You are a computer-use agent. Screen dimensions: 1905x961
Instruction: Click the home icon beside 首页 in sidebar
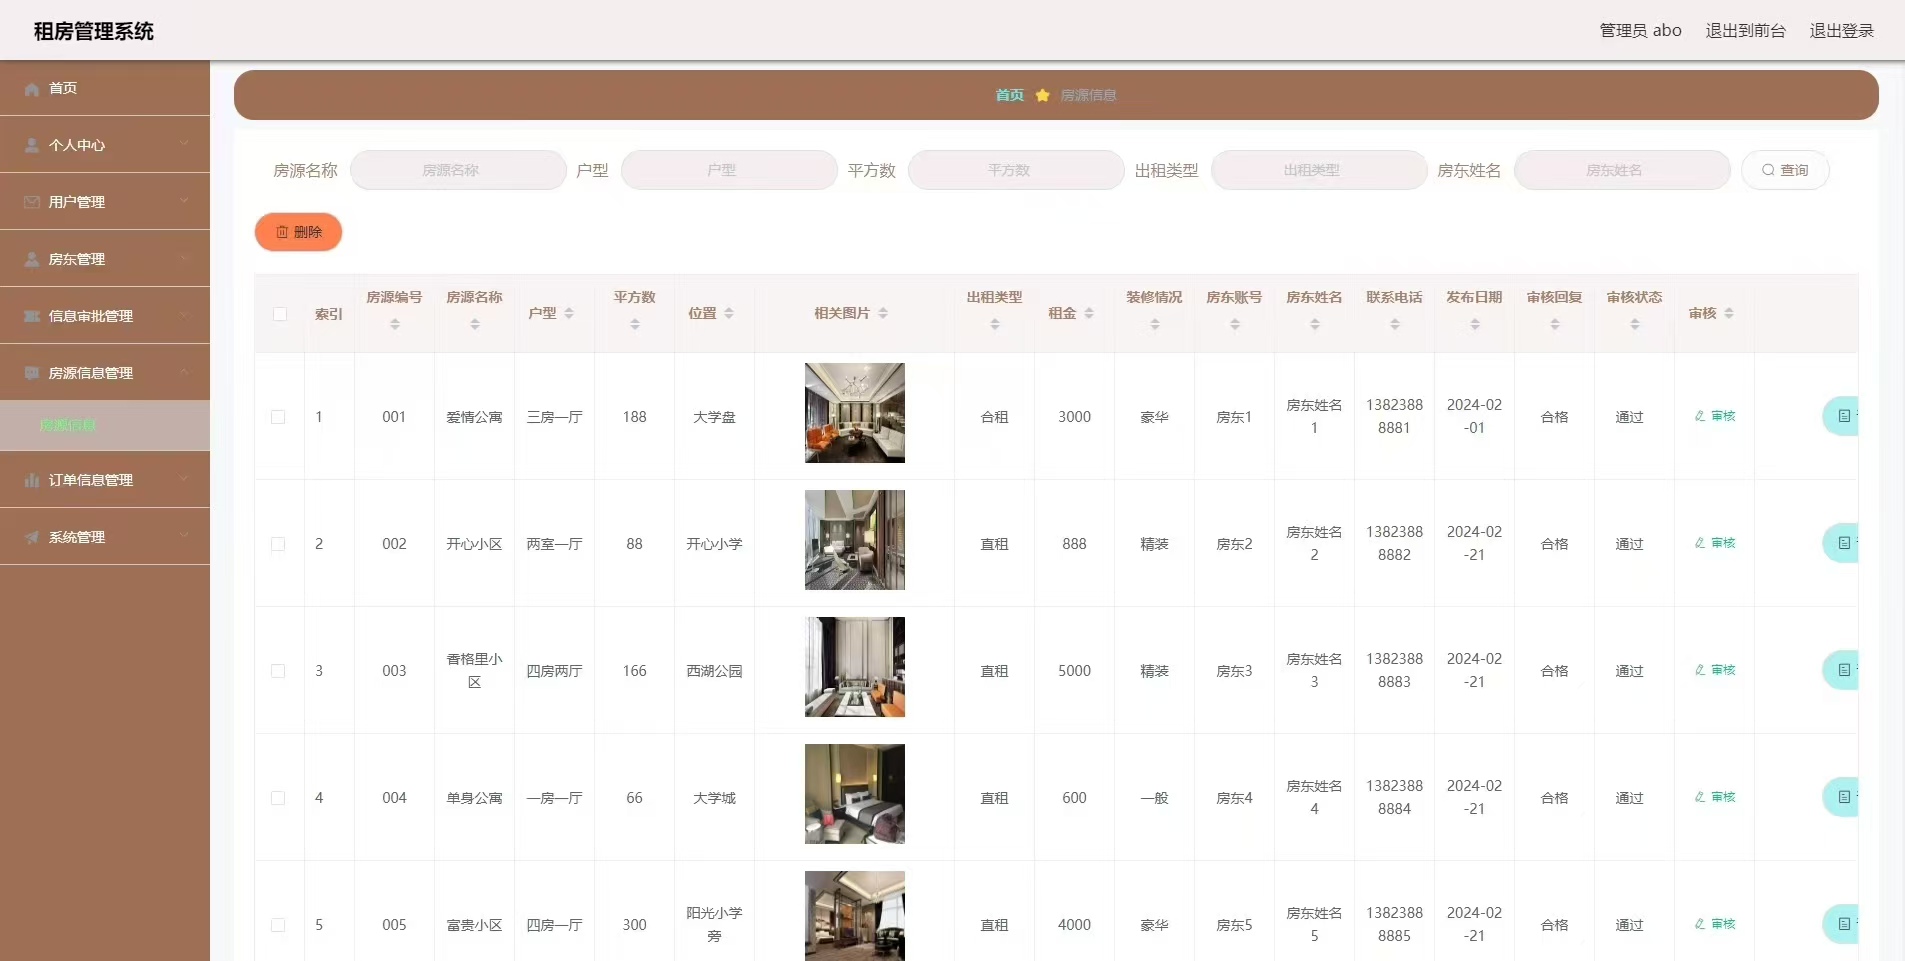pos(32,89)
